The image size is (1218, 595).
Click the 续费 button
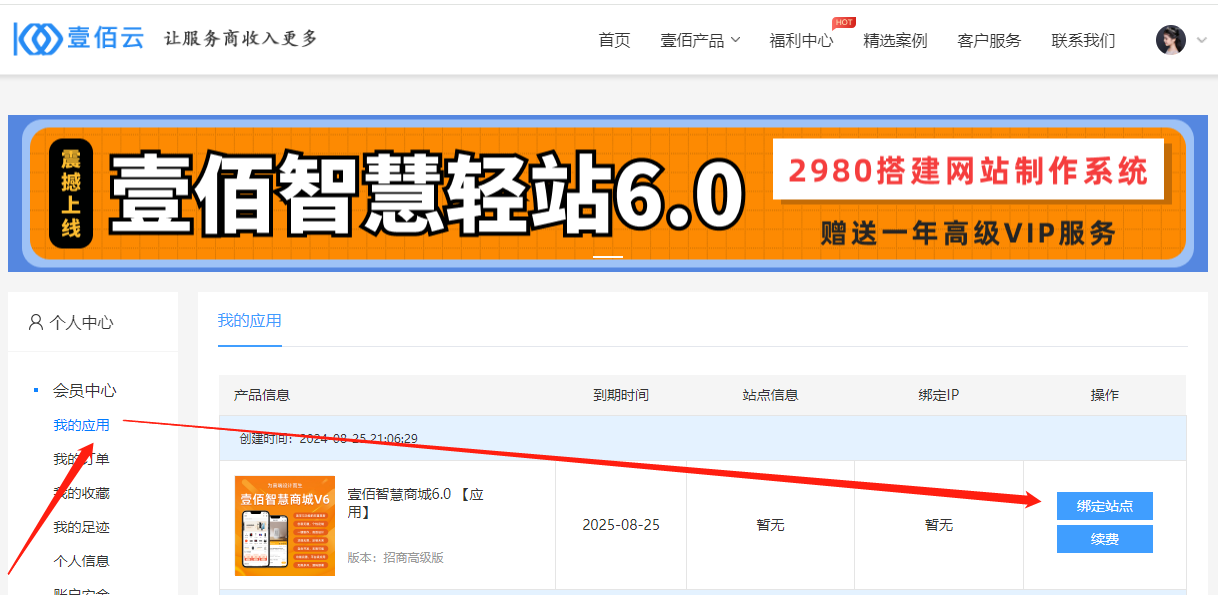pyautogui.click(x=1104, y=539)
